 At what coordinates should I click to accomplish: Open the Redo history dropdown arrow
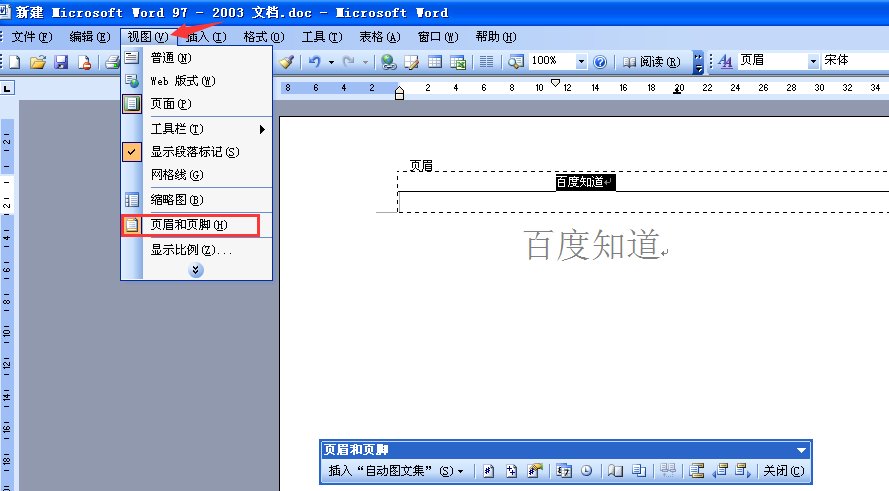365,62
